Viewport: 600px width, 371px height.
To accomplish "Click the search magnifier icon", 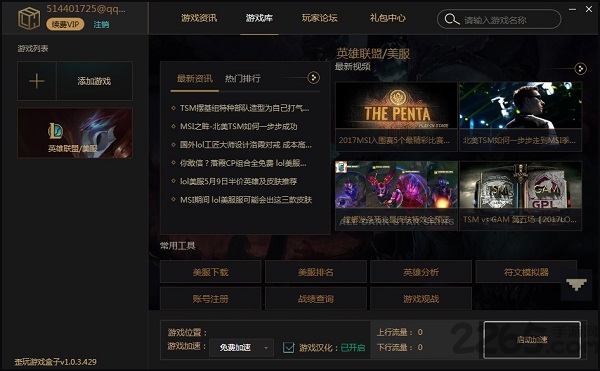I will (x=452, y=20).
